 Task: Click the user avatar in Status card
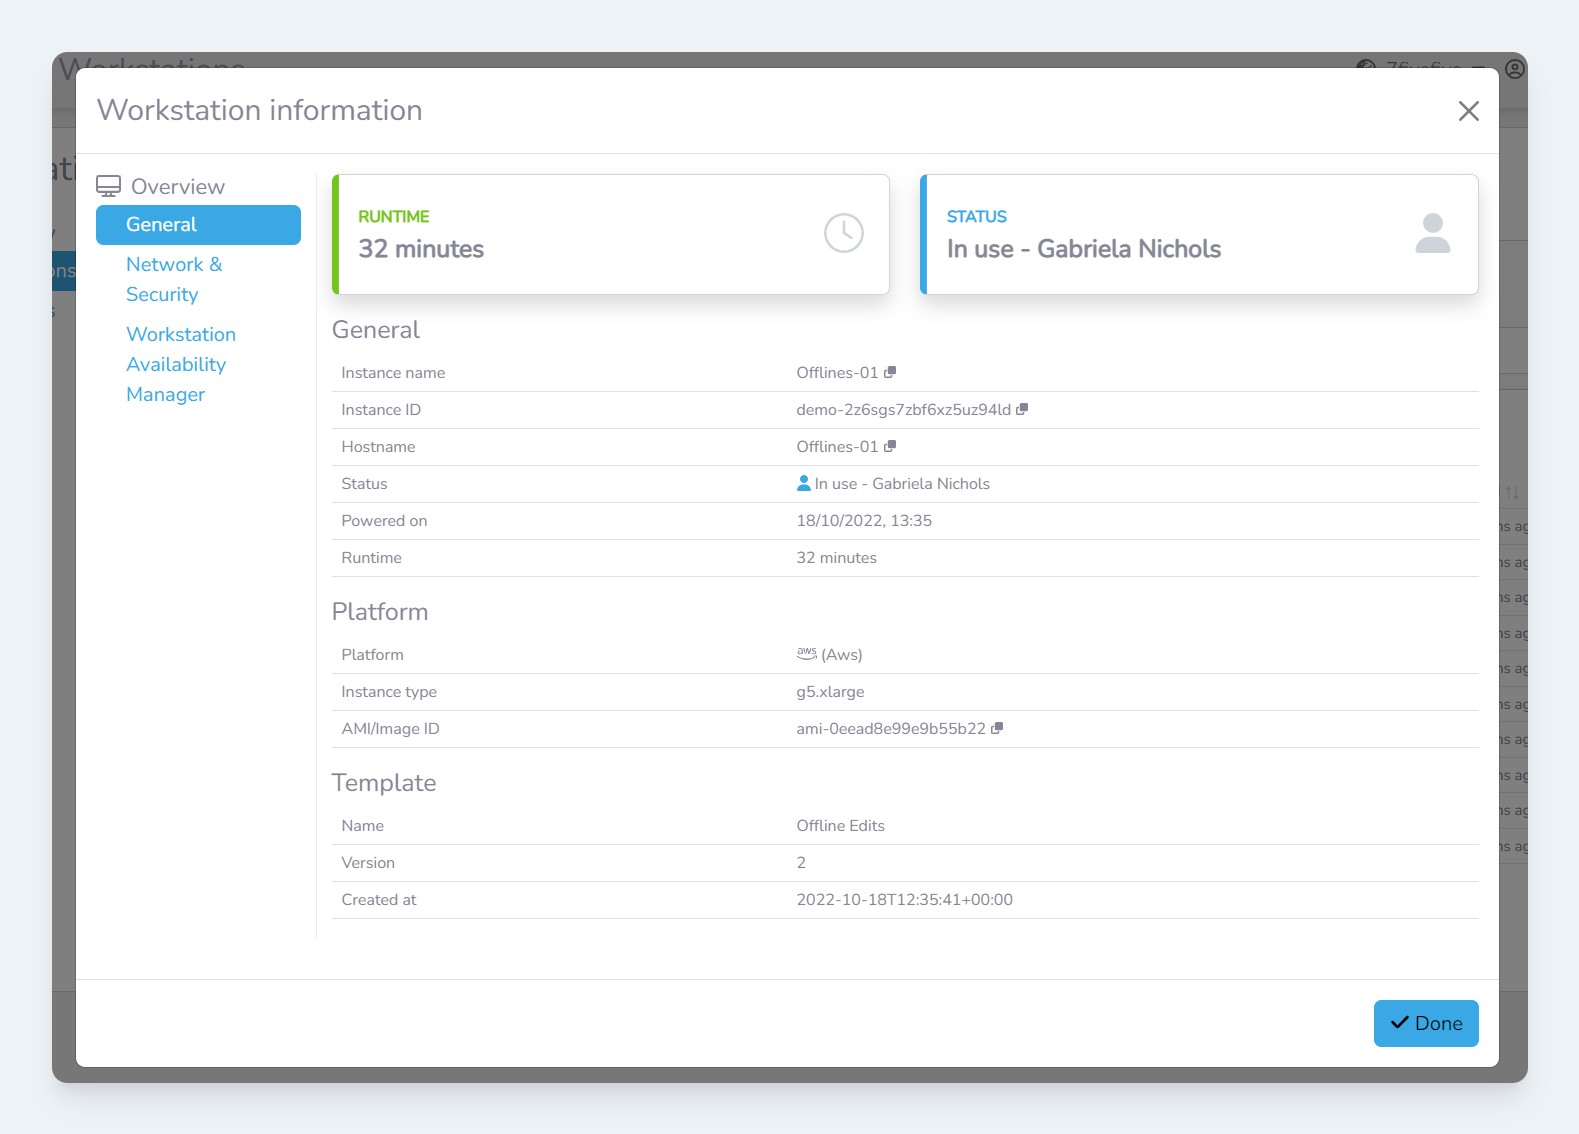click(x=1432, y=233)
